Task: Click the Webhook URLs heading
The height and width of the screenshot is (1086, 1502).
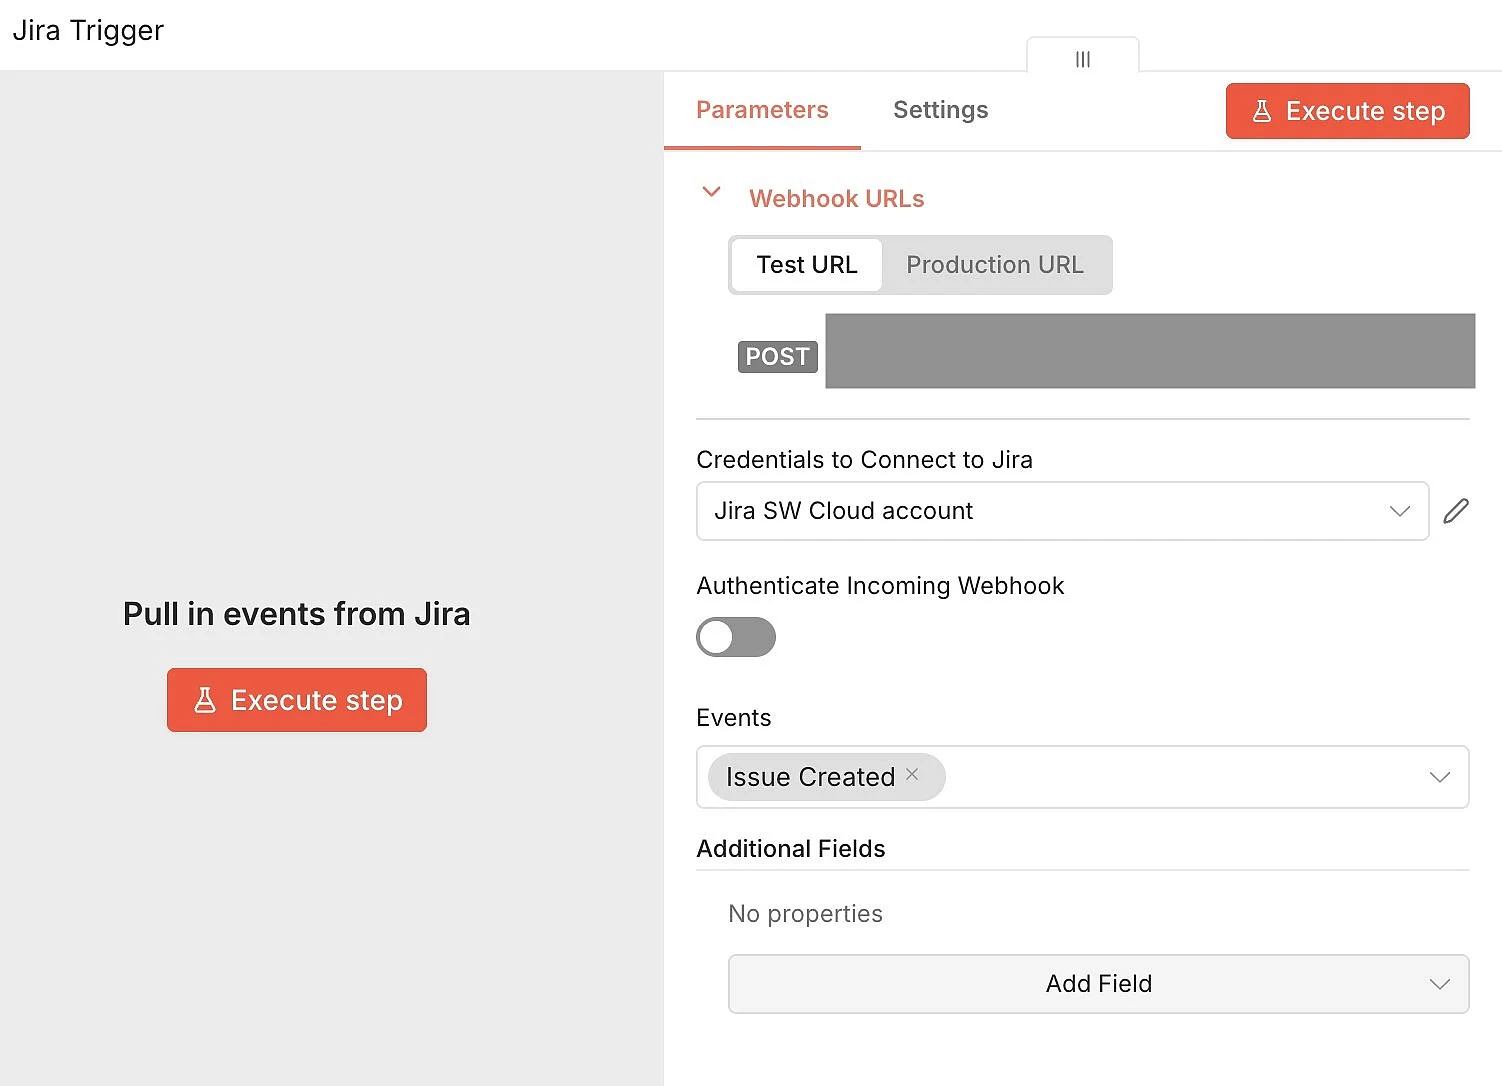Action: (837, 199)
